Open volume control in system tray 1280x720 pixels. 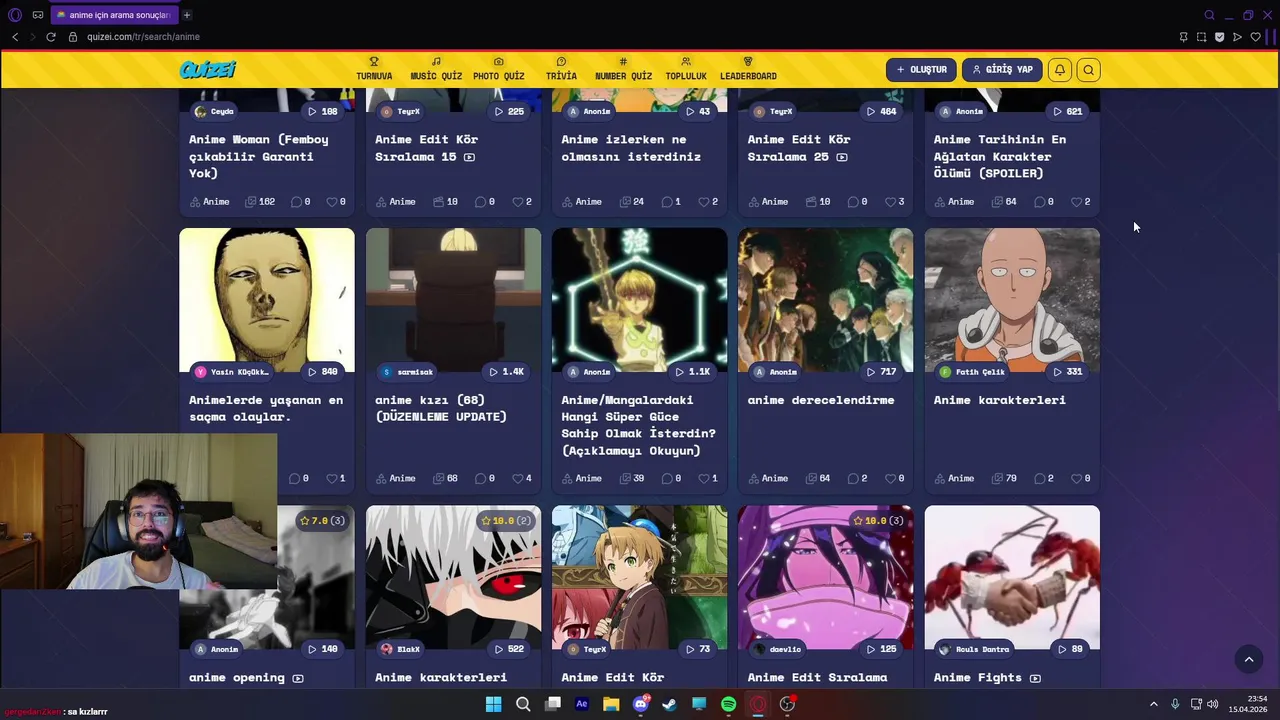click(1213, 704)
